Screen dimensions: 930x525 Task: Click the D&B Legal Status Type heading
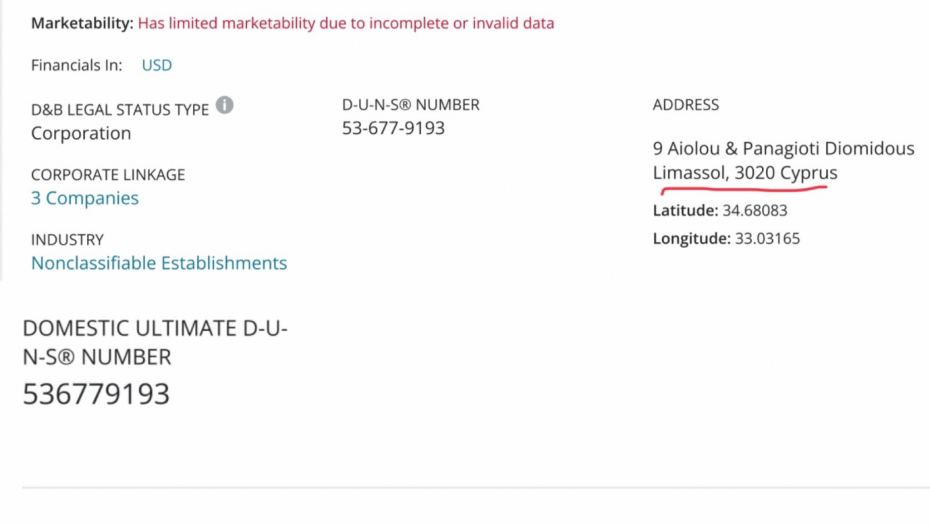click(x=120, y=110)
